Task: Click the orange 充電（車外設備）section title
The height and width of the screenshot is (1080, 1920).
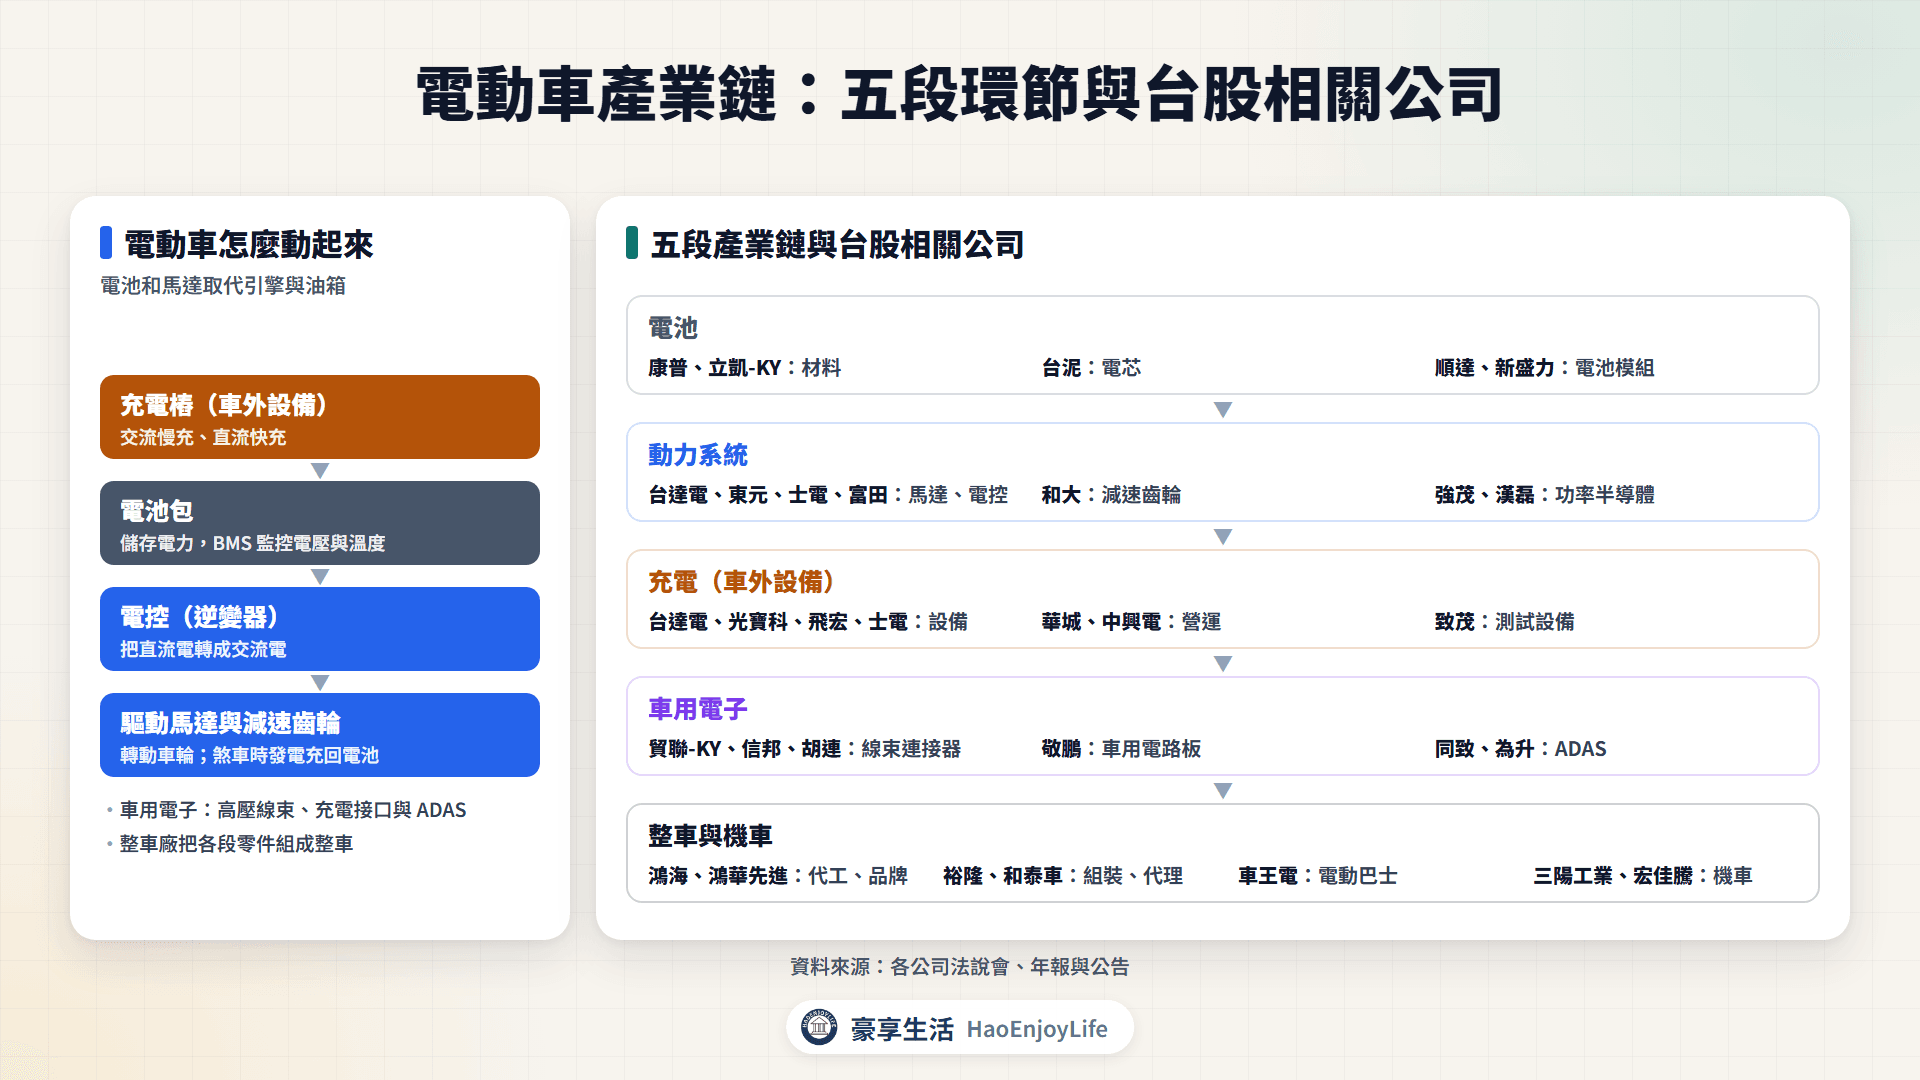Action: (741, 582)
